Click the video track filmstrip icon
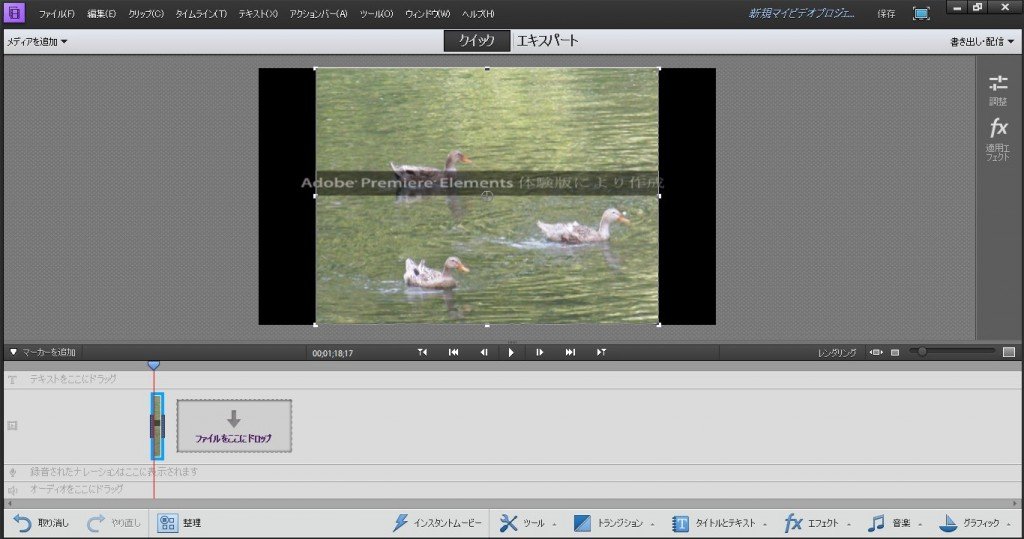Viewport: 1024px width, 539px height. 12,425
